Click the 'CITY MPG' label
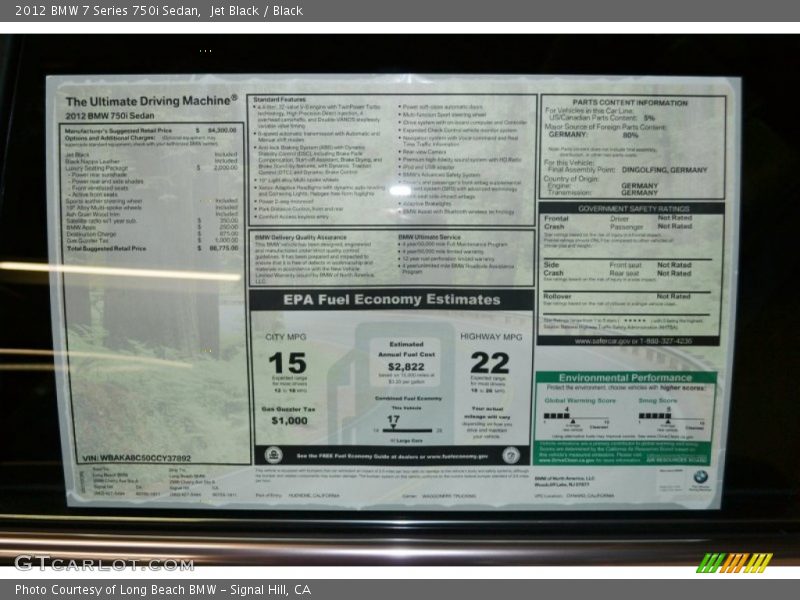800x600 pixels. pyautogui.click(x=286, y=337)
